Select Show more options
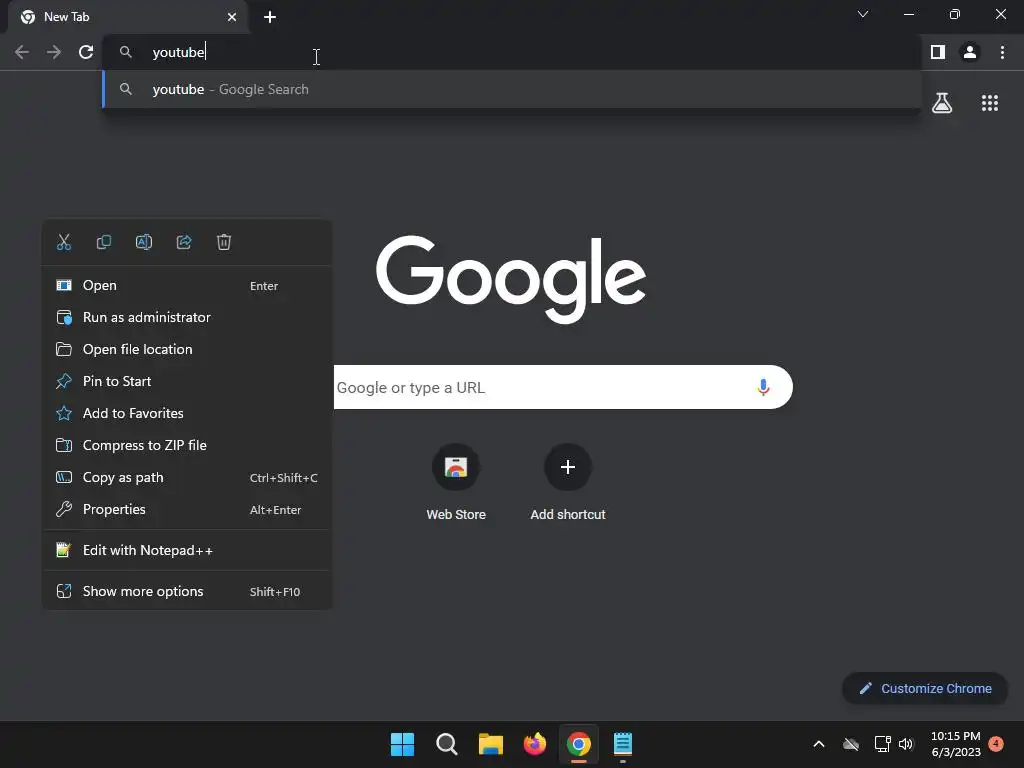 [x=187, y=592]
